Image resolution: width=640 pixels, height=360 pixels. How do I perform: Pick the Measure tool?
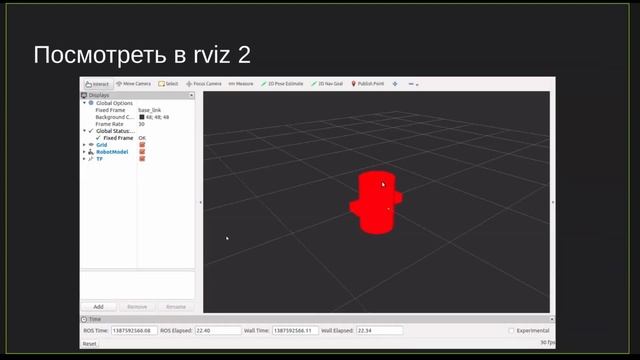[x=241, y=84]
